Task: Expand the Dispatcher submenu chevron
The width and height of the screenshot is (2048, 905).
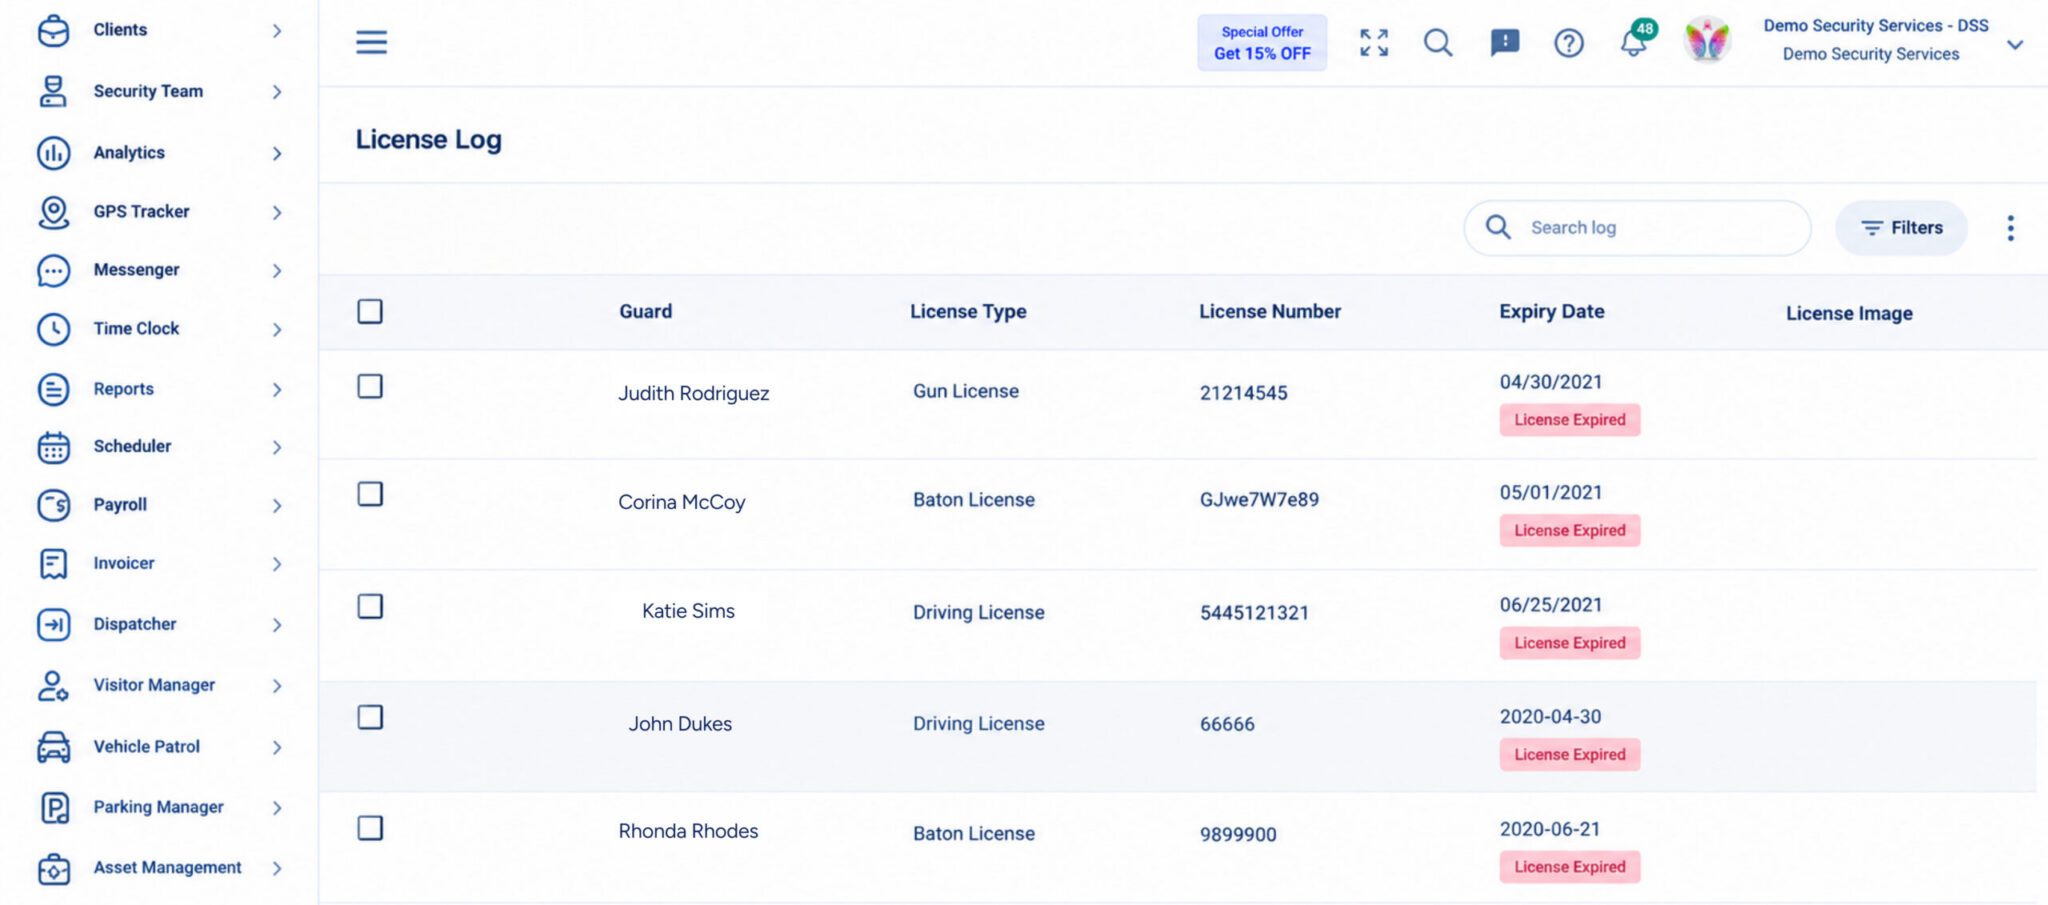Action: click(x=277, y=625)
